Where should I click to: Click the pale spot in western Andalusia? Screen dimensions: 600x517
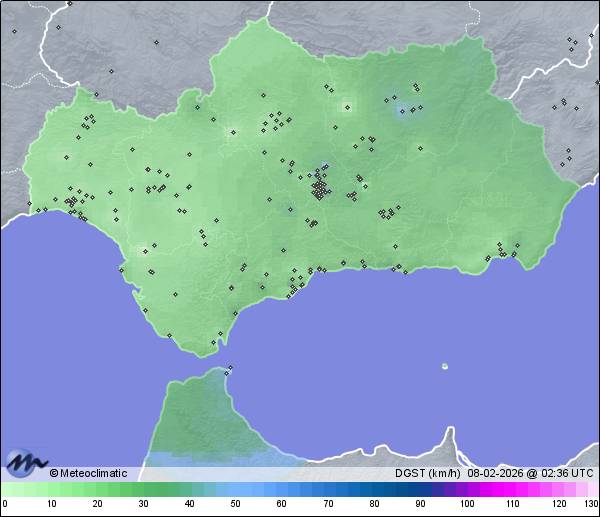(68, 157)
